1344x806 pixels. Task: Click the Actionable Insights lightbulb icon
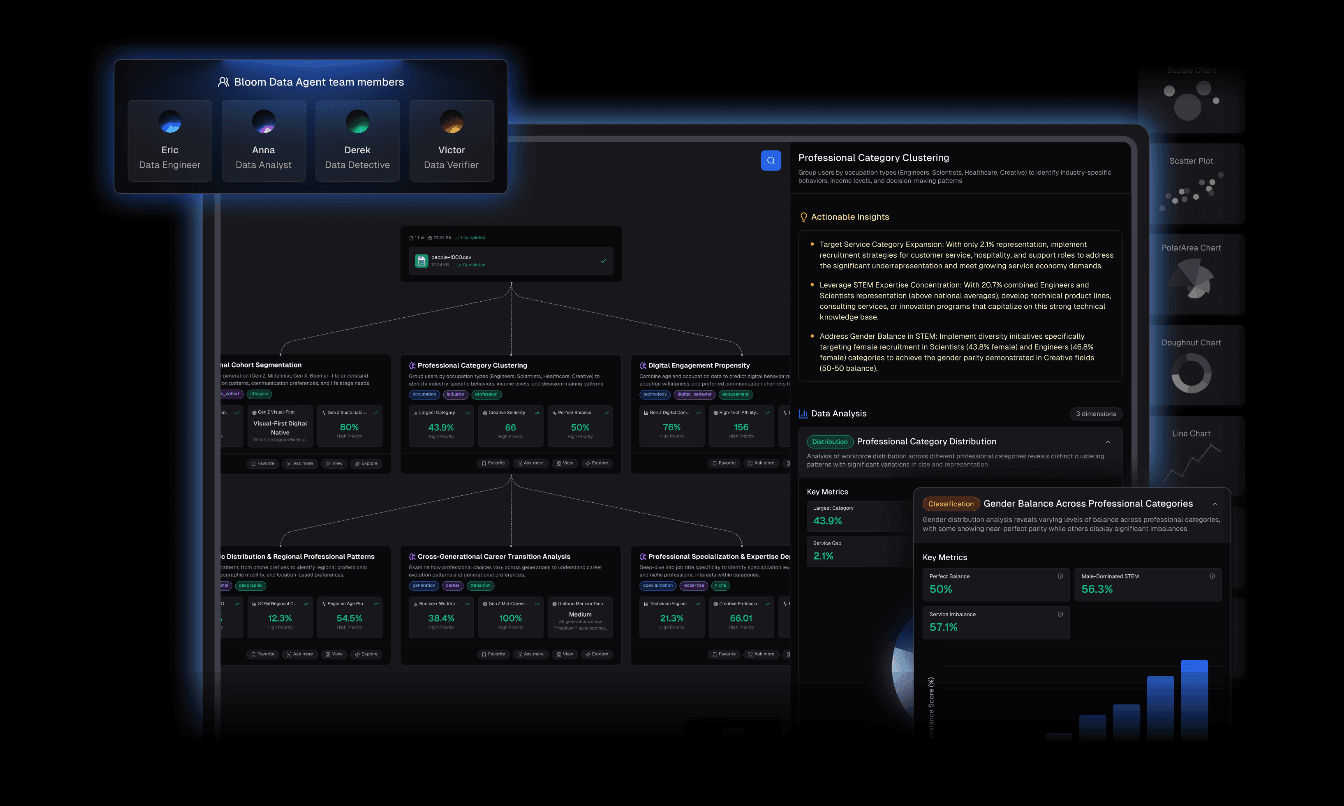(x=806, y=216)
